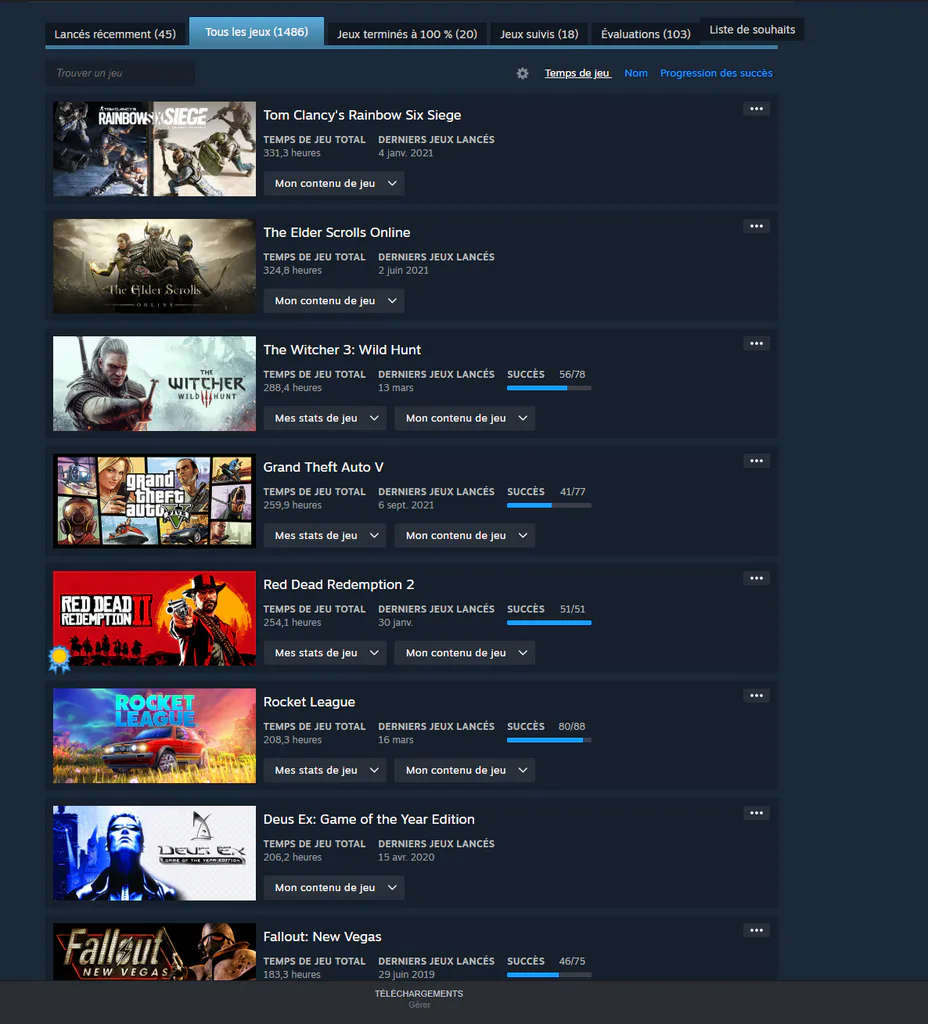Click the Rocket League achievements progress bar
The height and width of the screenshot is (1024, 928).
click(x=549, y=740)
